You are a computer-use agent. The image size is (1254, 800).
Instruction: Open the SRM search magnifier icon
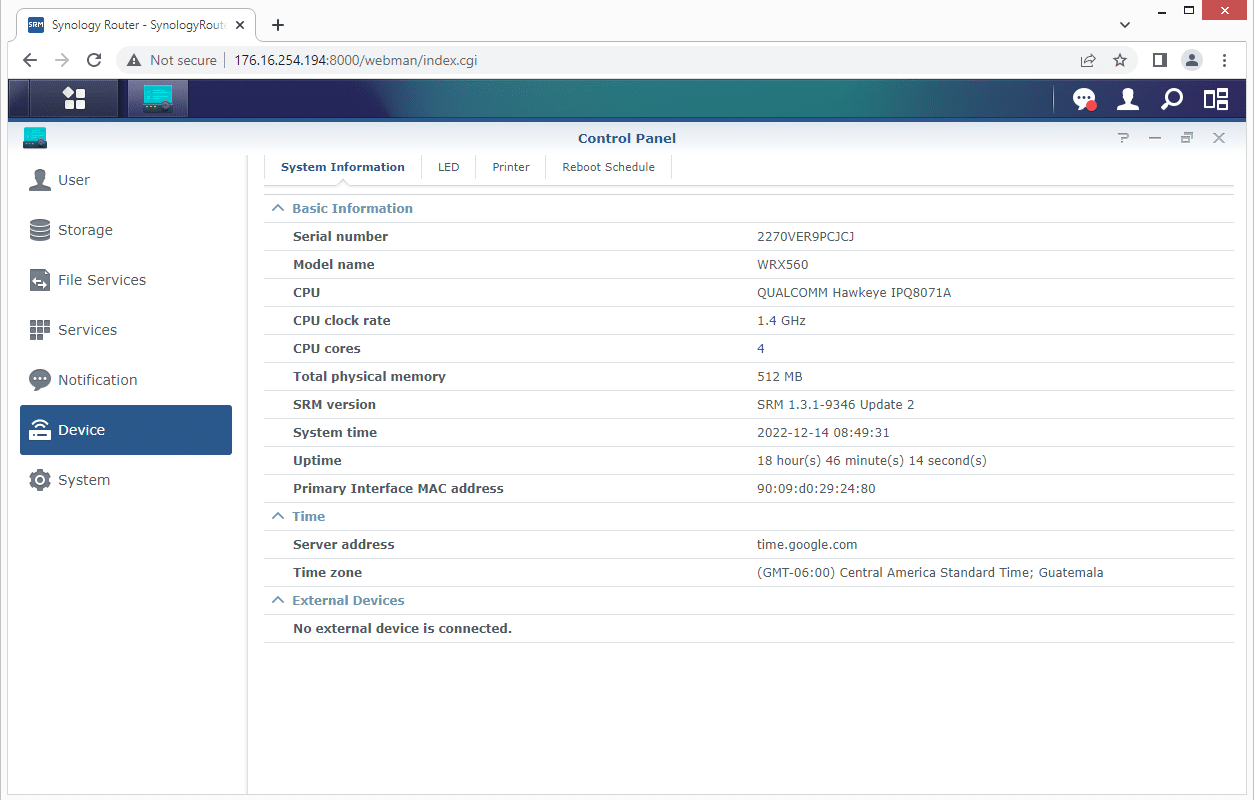point(1172,99)
